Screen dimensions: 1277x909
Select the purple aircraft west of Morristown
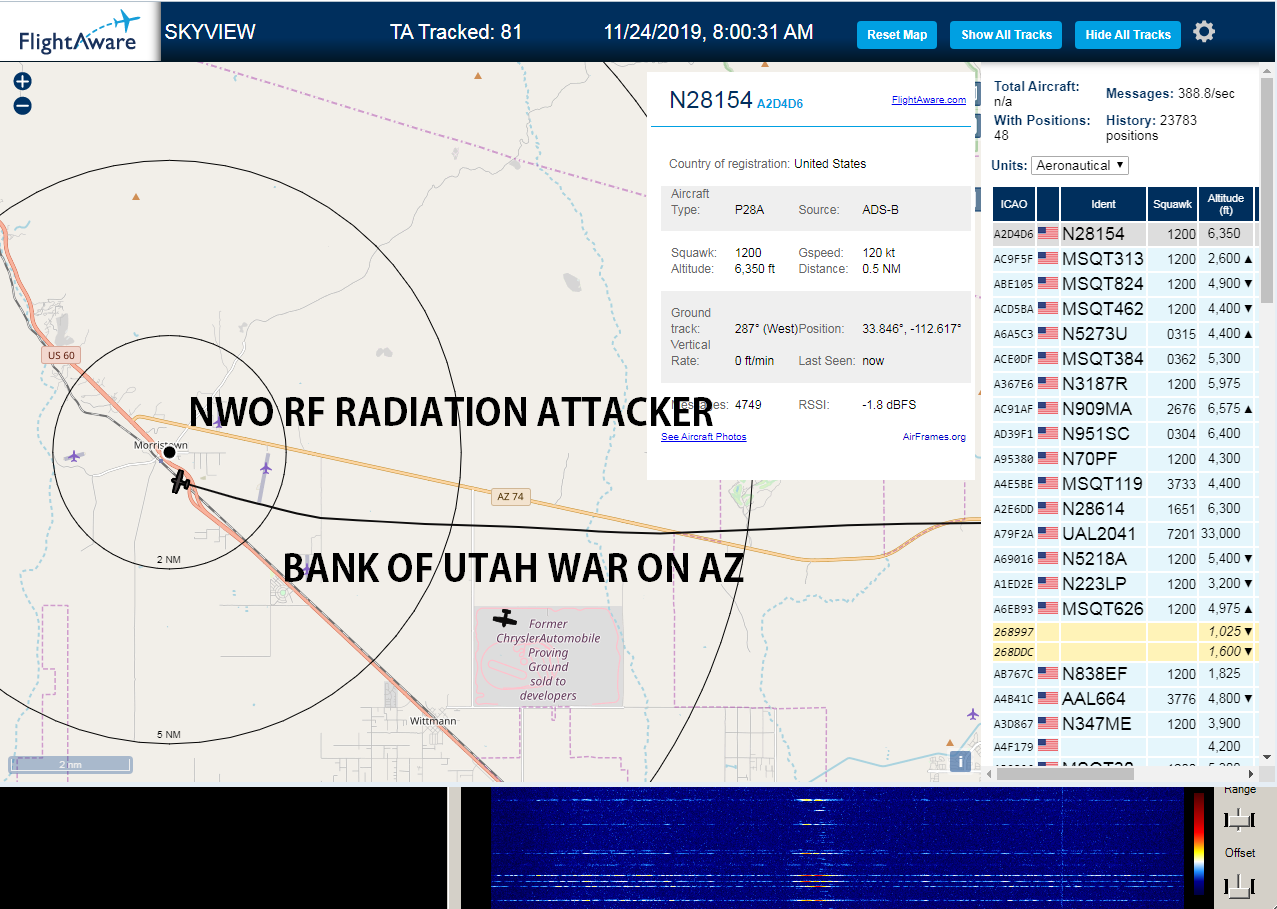tap(73, 456)
